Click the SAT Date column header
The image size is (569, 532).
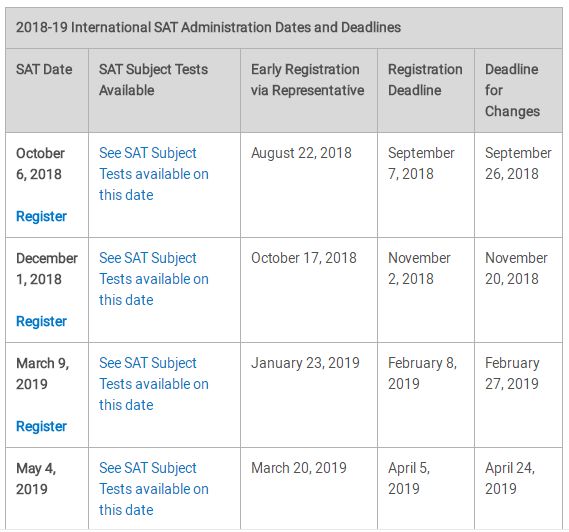(x=44, y=69)
